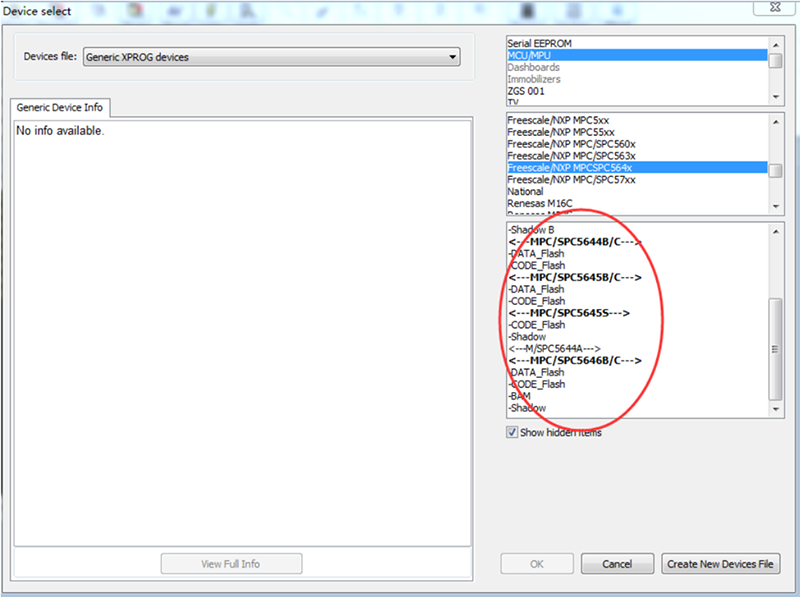The image size is (800, 597).
Task: Pick the BAM entry in the device list
Action: (519, 396)
